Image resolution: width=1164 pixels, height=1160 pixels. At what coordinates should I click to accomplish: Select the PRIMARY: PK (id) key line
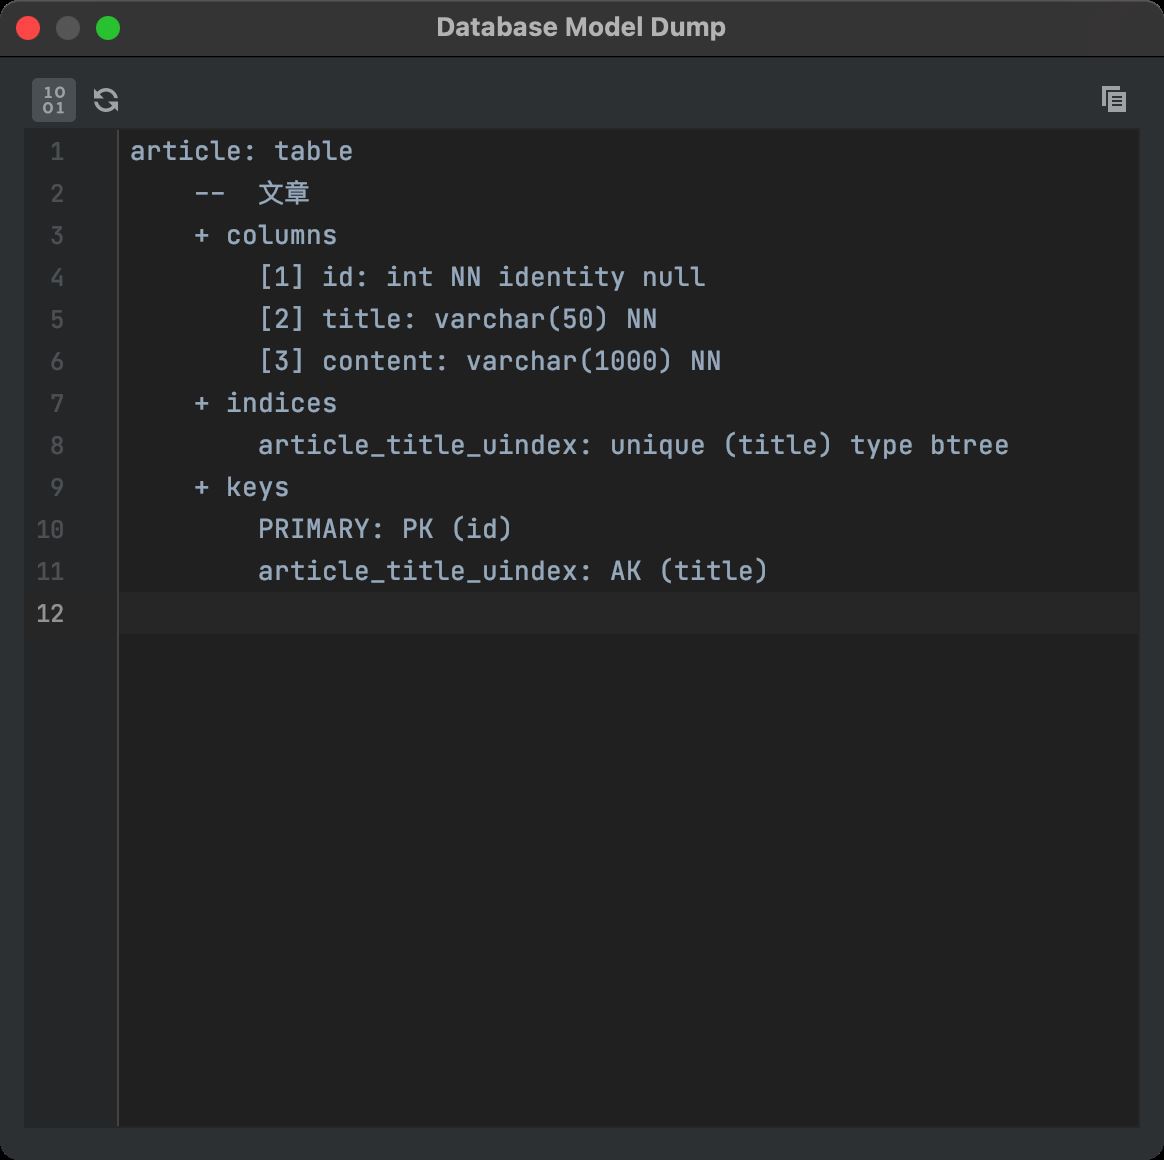click(x=385, y=530)
